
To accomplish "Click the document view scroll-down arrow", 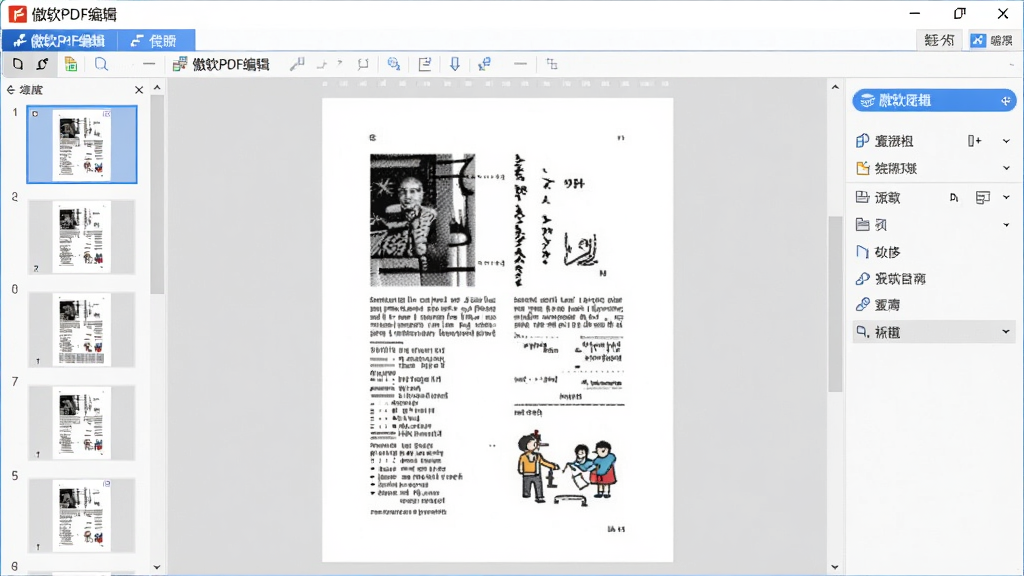I will pos(835,567).
